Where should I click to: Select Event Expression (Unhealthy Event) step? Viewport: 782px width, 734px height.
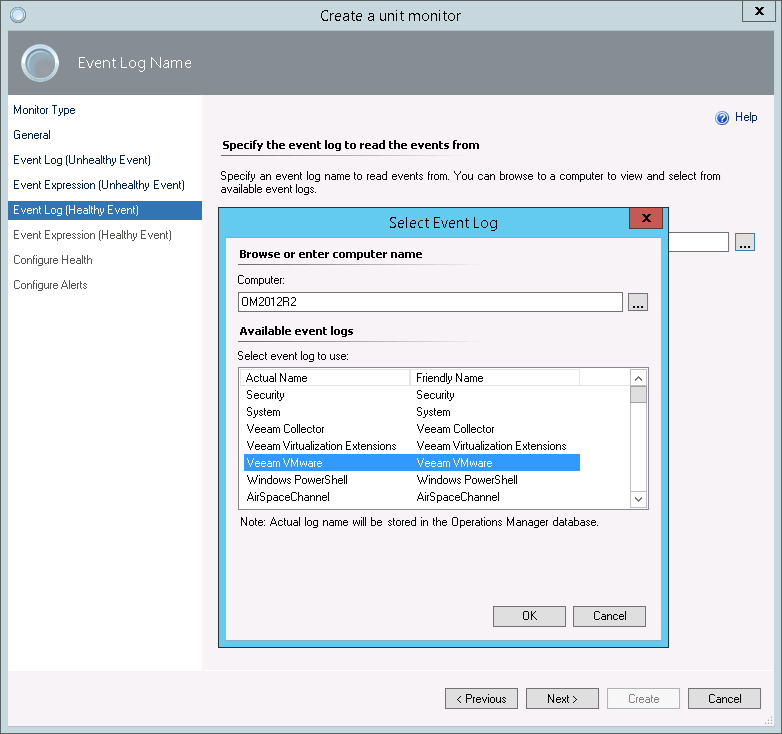(x=99, y=185)
